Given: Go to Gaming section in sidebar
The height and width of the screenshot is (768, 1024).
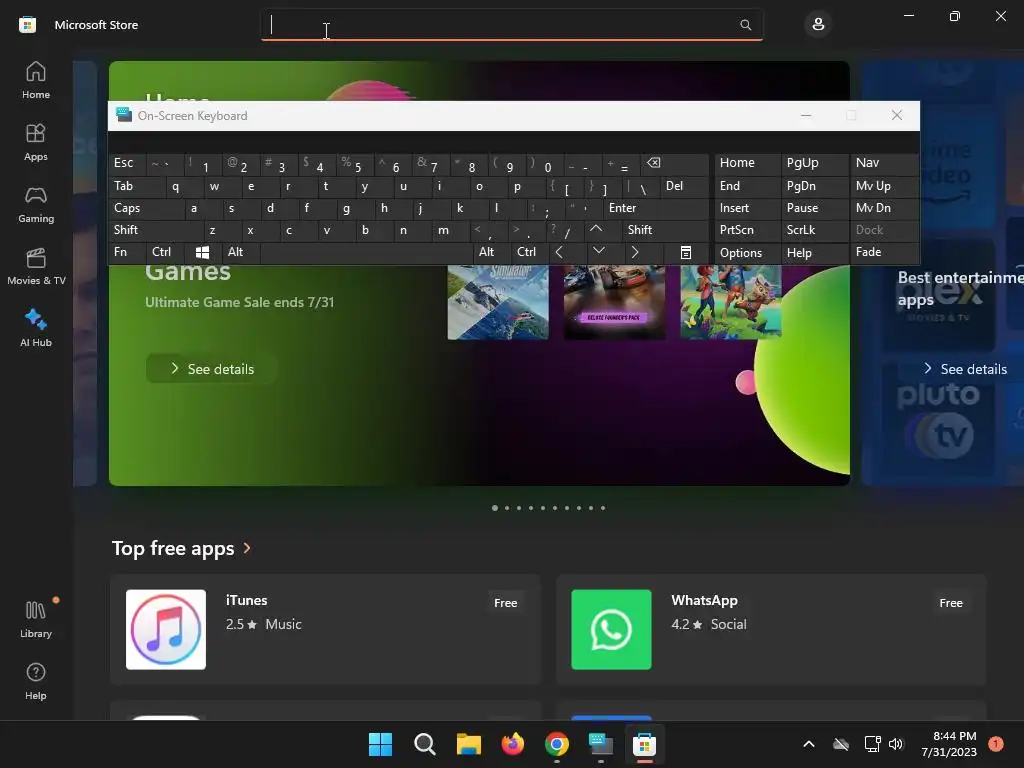Looking at the screenshot, I should [36, 204].
